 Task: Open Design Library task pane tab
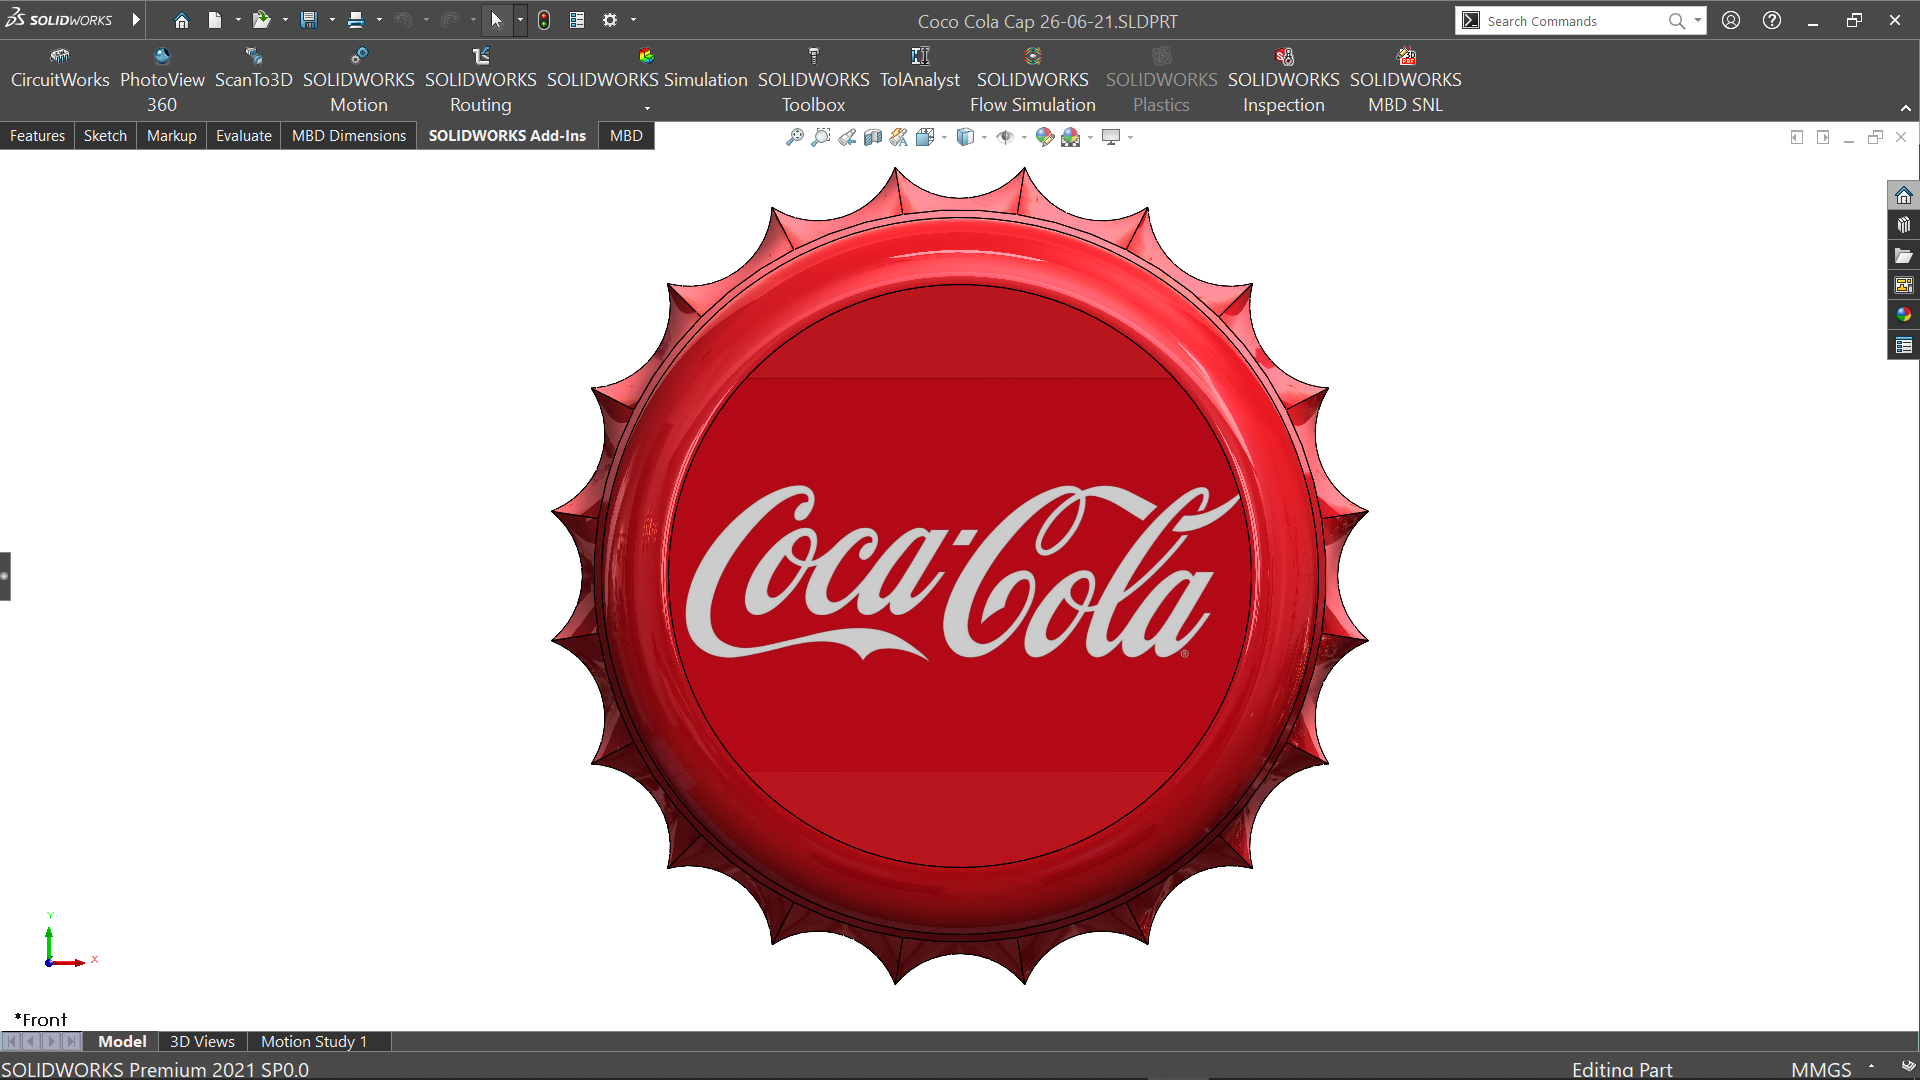click(x=1904, y=225)
